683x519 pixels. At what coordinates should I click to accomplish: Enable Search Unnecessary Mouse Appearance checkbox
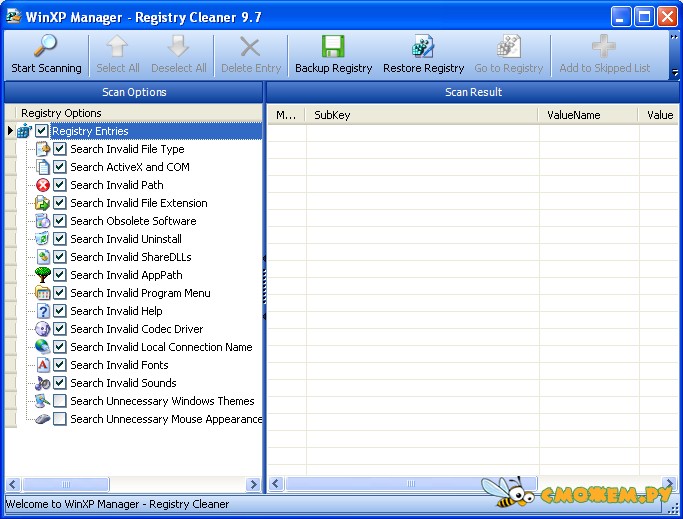coord(60,419)
